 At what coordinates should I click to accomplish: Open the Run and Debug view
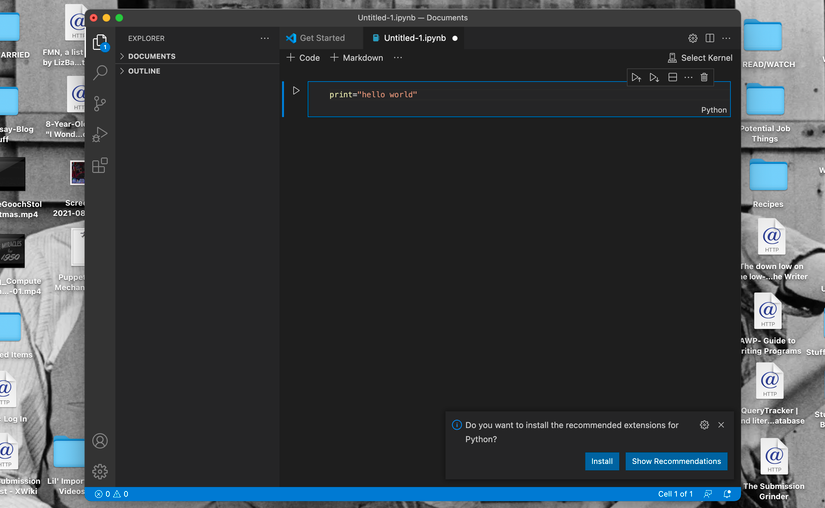pyautogui.click(x=100, y=134)
